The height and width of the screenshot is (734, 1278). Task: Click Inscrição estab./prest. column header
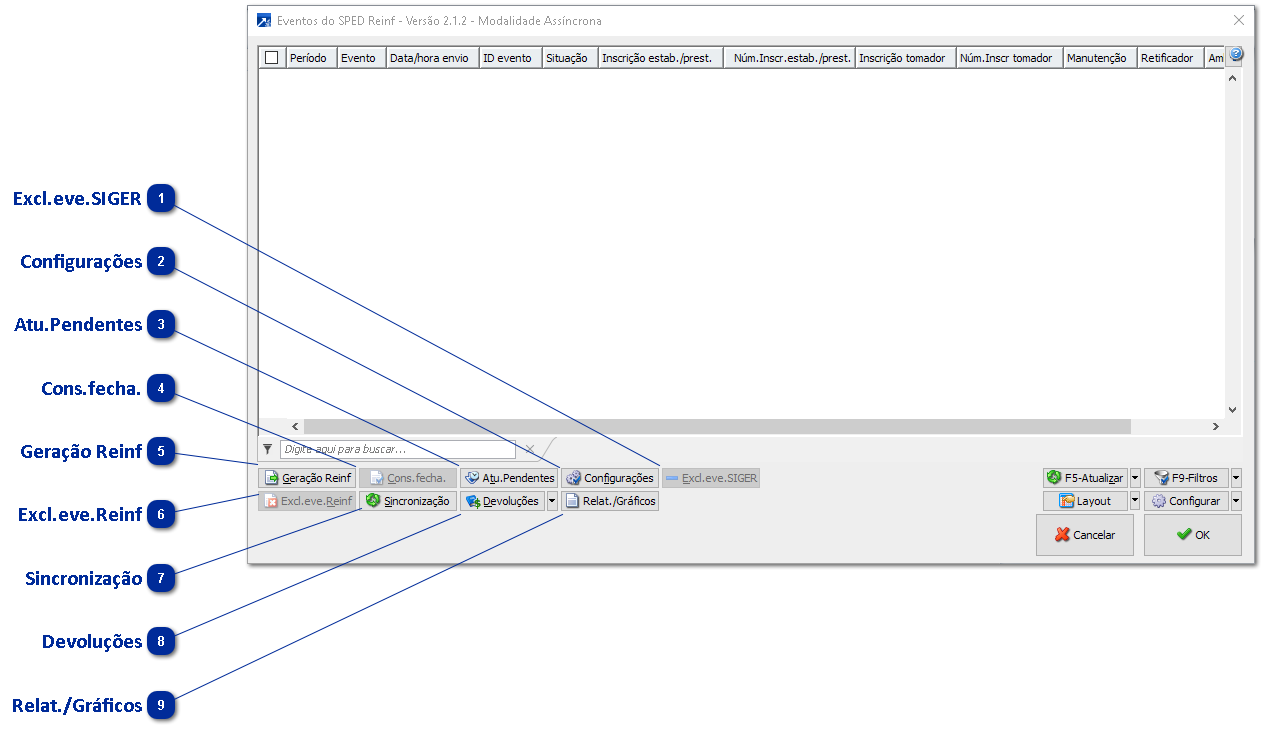click(x=661, y=58)
